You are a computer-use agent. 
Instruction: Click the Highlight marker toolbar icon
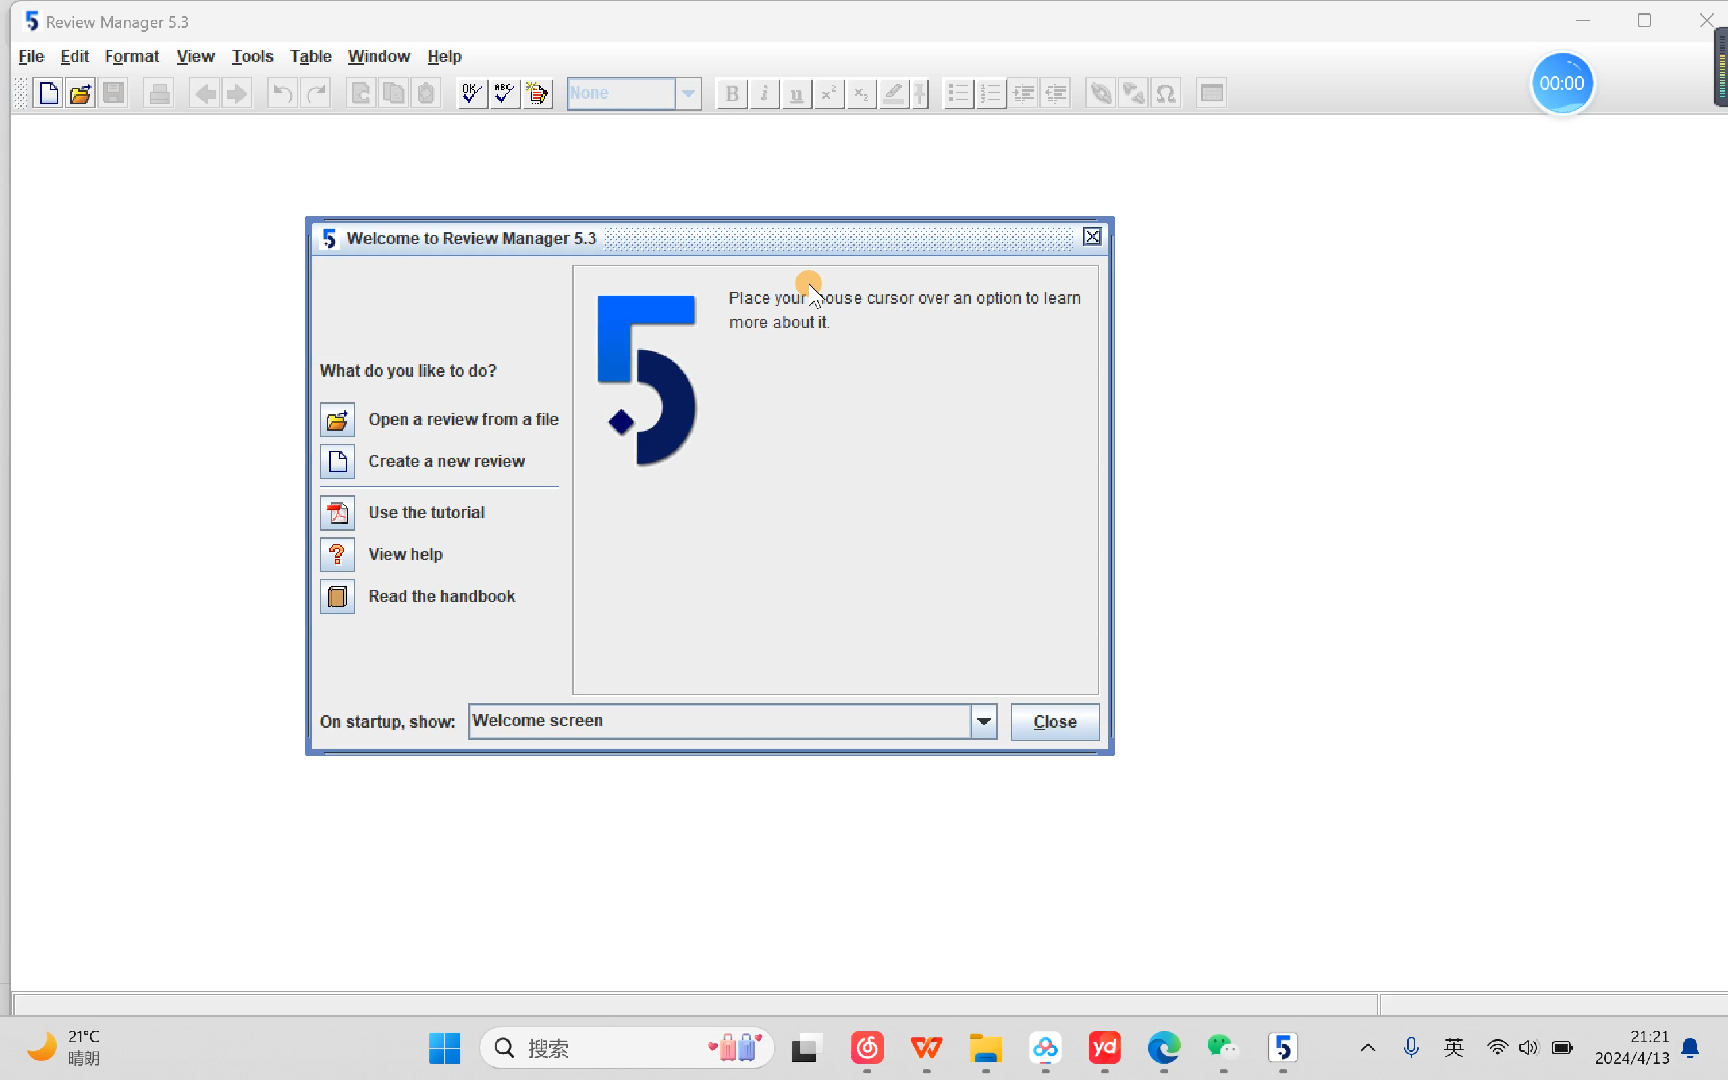pyautogui.click(x=894, y=93)
